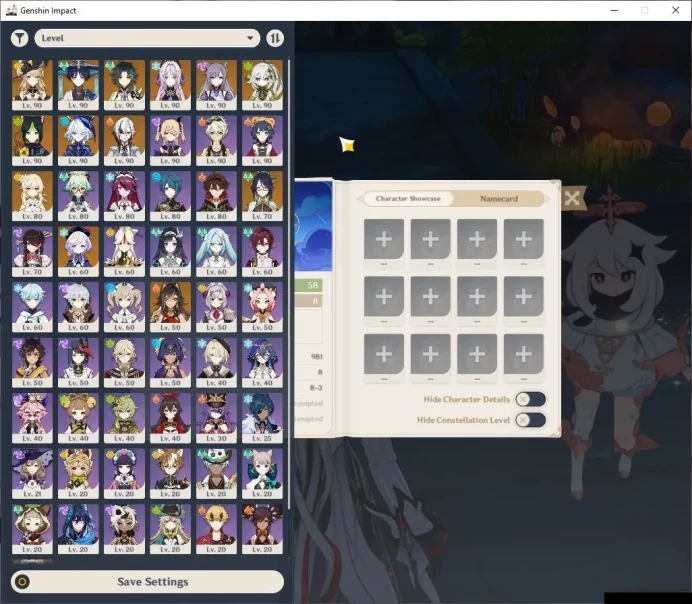Image resolution: width=692 pixels, height=604 pixels.
Task: Select Rosaria Lv. 80 portrait
Action: 124,196
